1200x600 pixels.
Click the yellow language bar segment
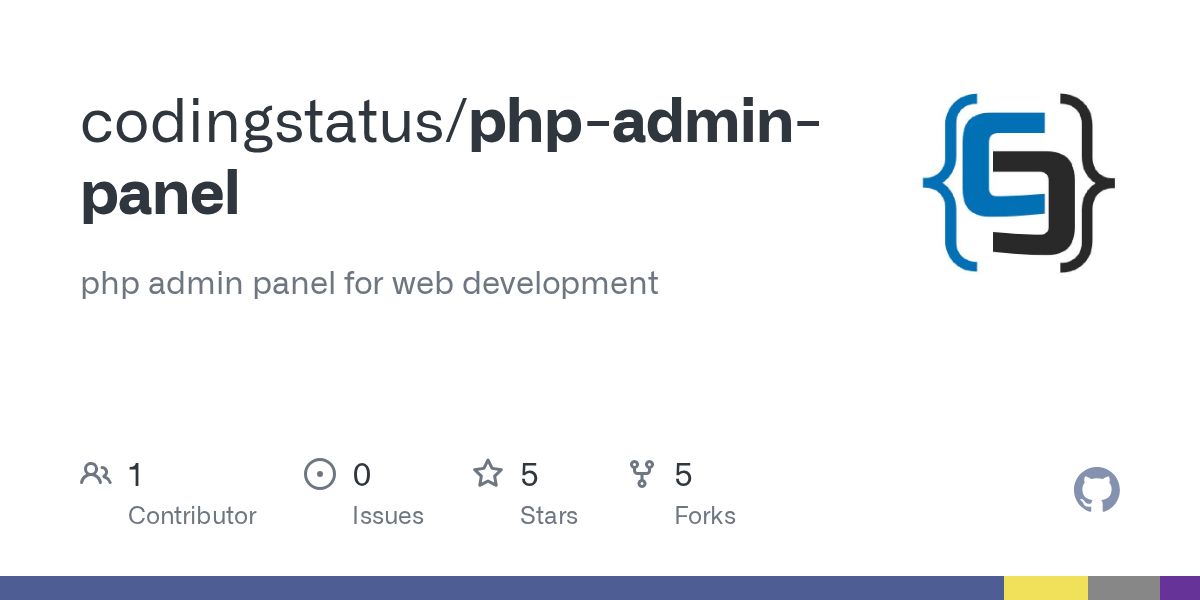(x=1045, y=588)
